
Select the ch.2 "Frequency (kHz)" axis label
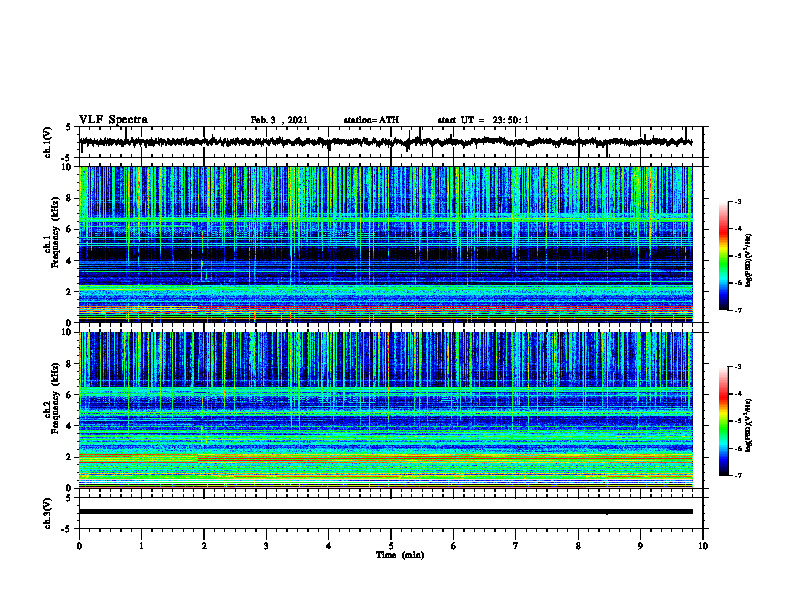point(55,398)
